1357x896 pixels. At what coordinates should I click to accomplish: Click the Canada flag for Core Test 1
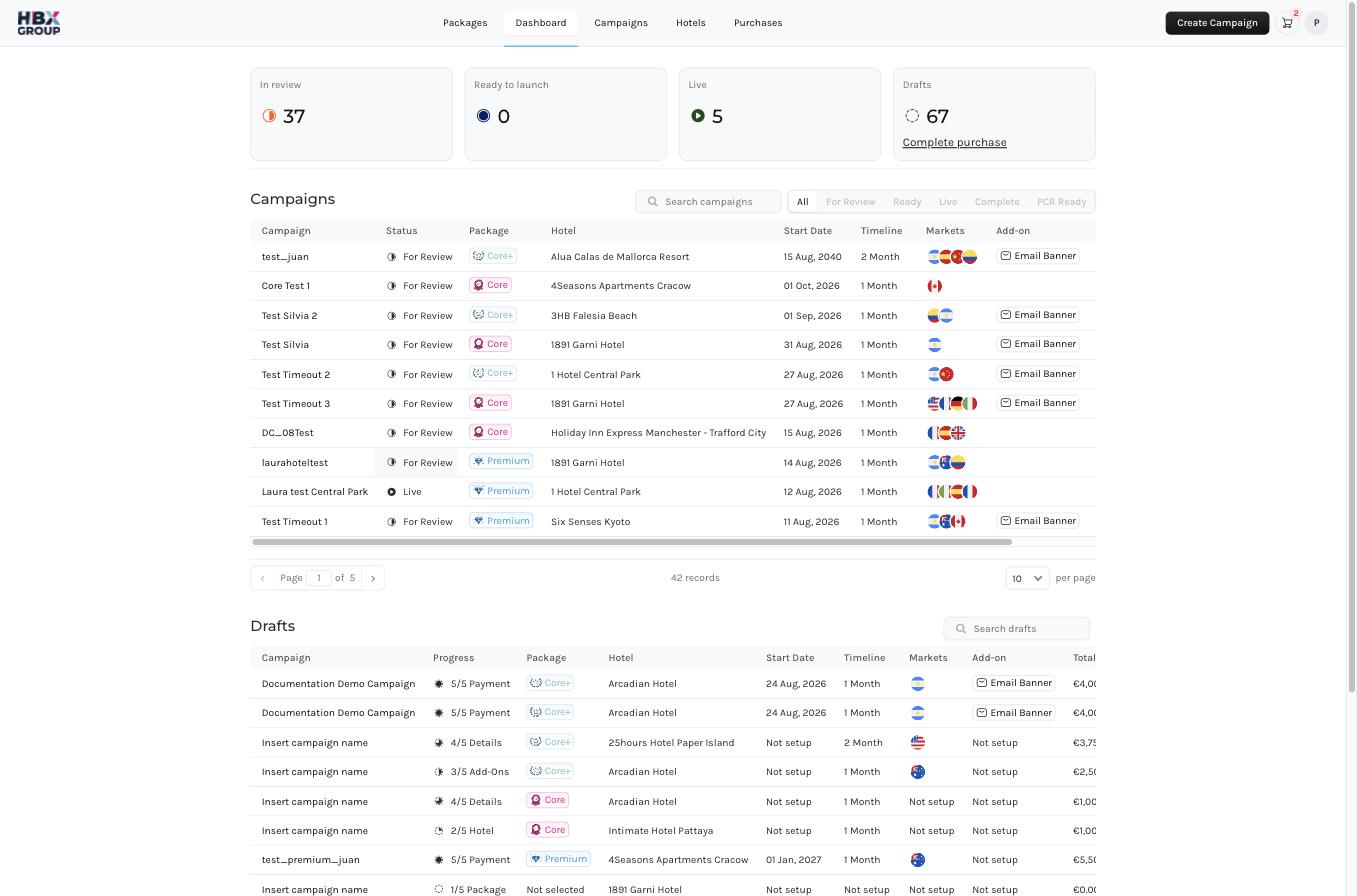coord(934,286)
